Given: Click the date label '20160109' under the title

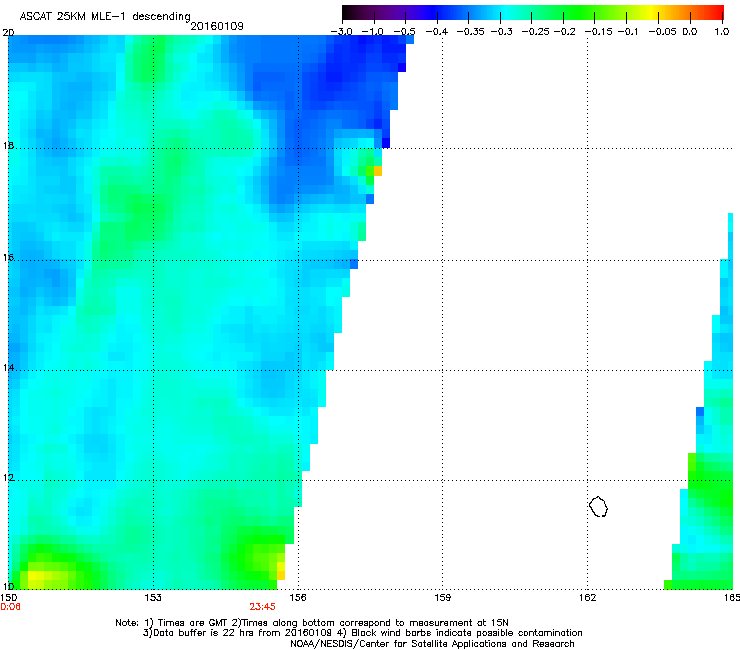Looking at the screenshot, I should [x=217, y=26].
